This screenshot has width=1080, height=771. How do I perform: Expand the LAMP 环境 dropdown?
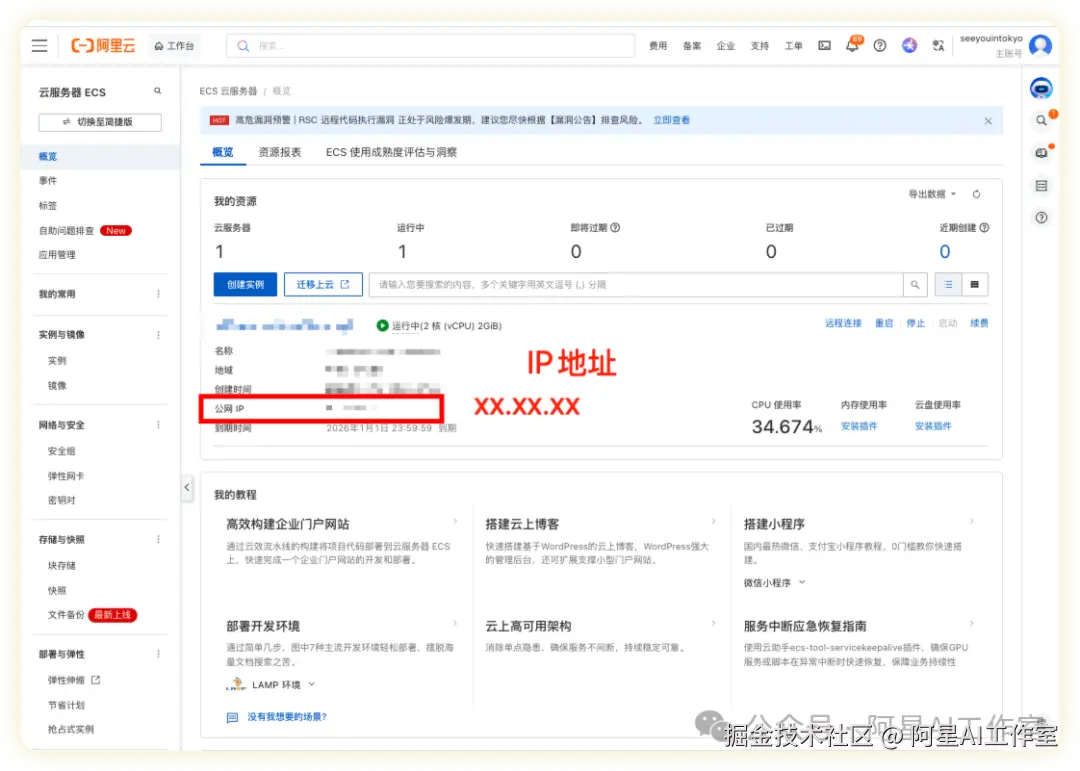tap(271, 684)
